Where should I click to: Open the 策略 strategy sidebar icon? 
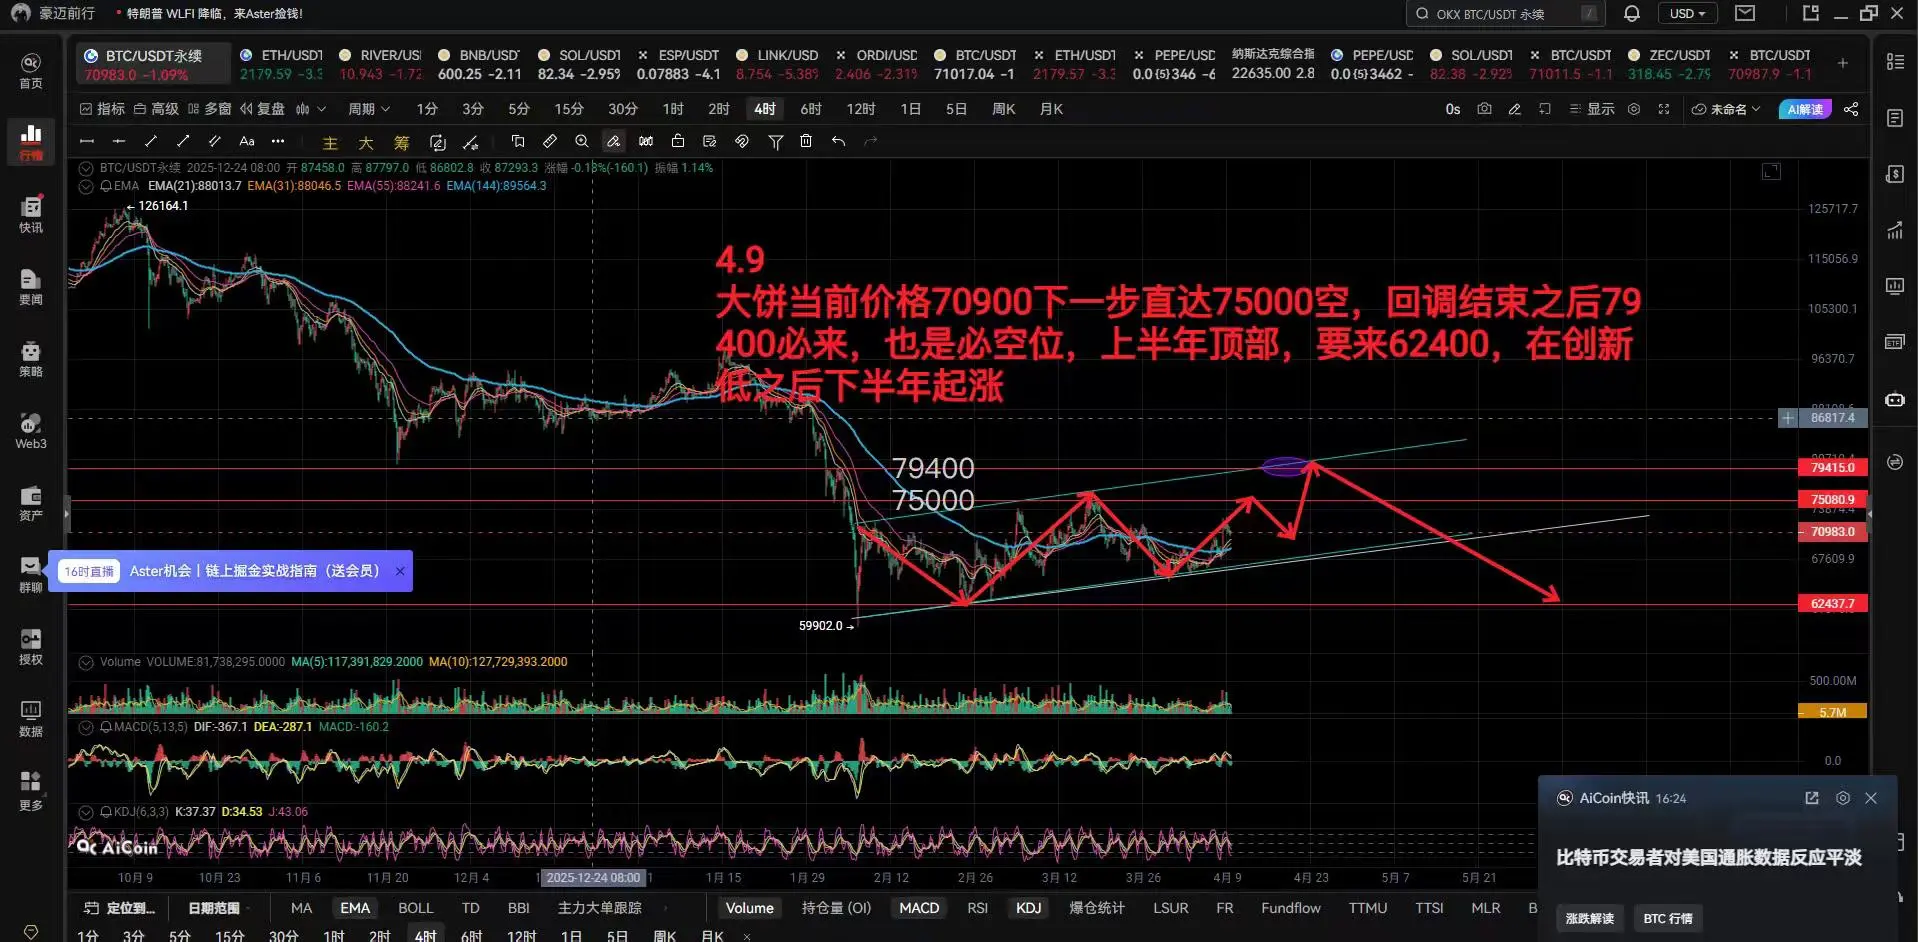pyautogui.click(x=31, y=358)
